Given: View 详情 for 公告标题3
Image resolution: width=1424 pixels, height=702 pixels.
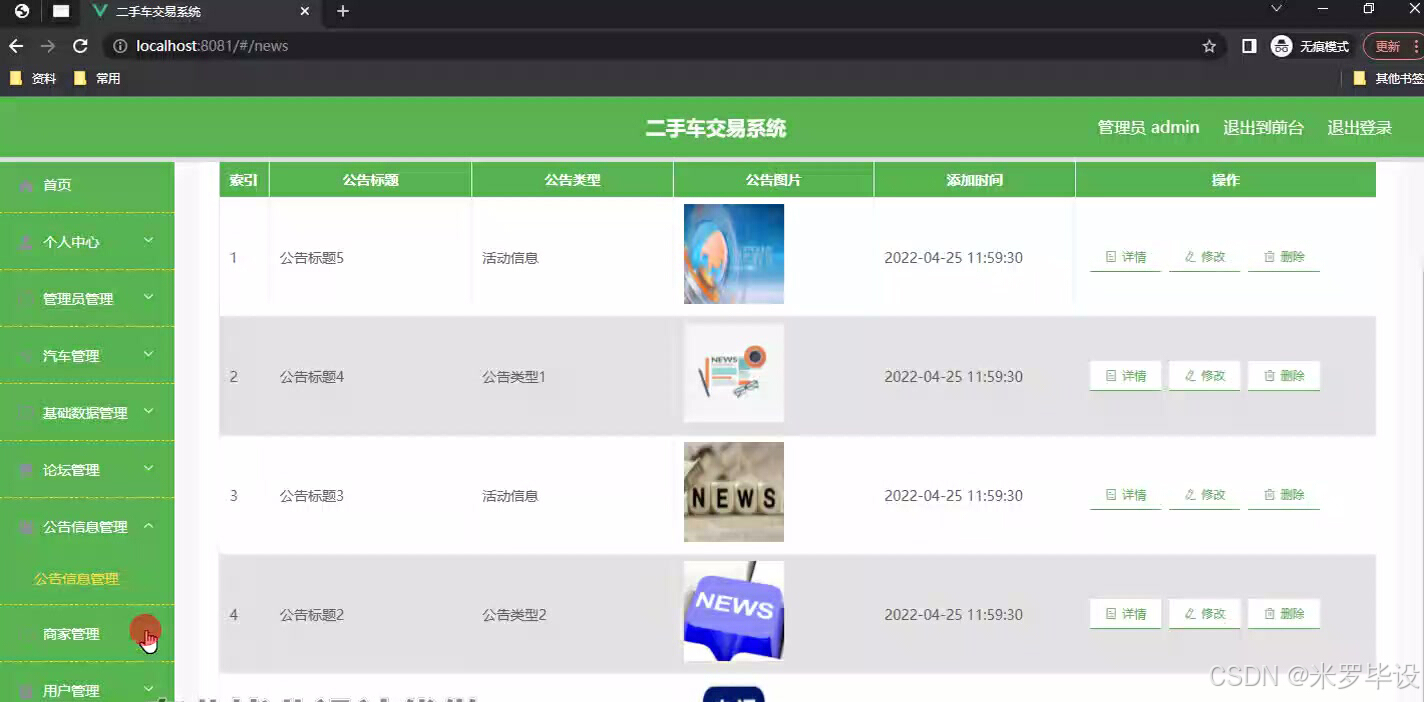Looking at the screenshot, I should click(1125, 495).
